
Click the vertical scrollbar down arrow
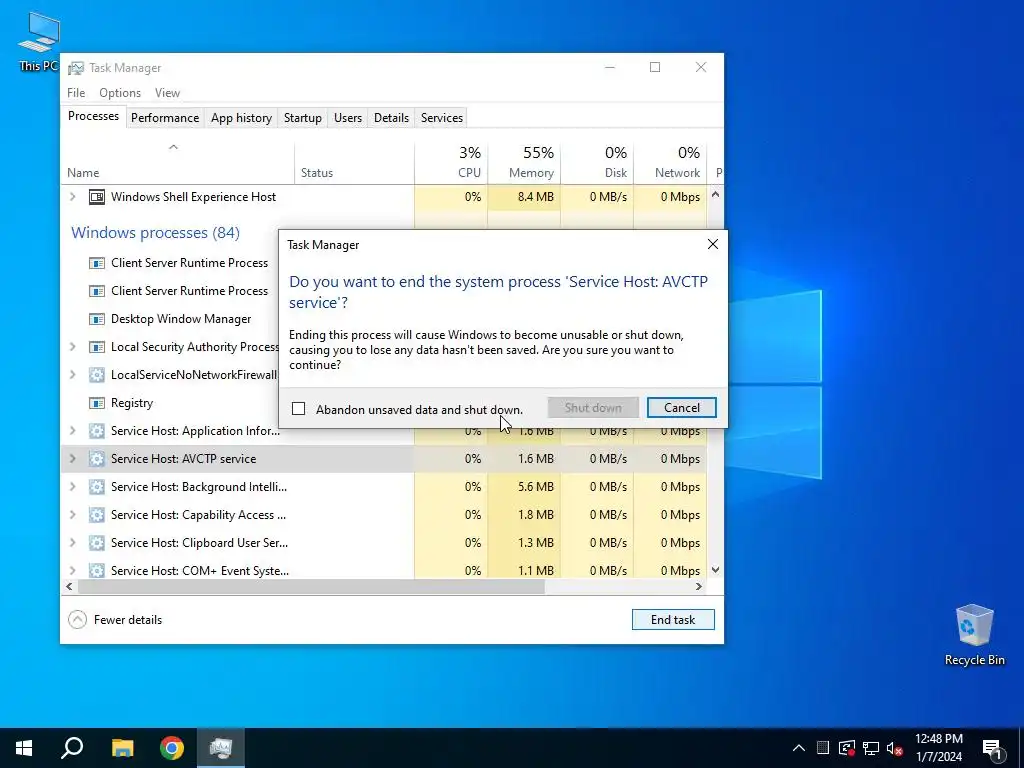pos(715,570)
